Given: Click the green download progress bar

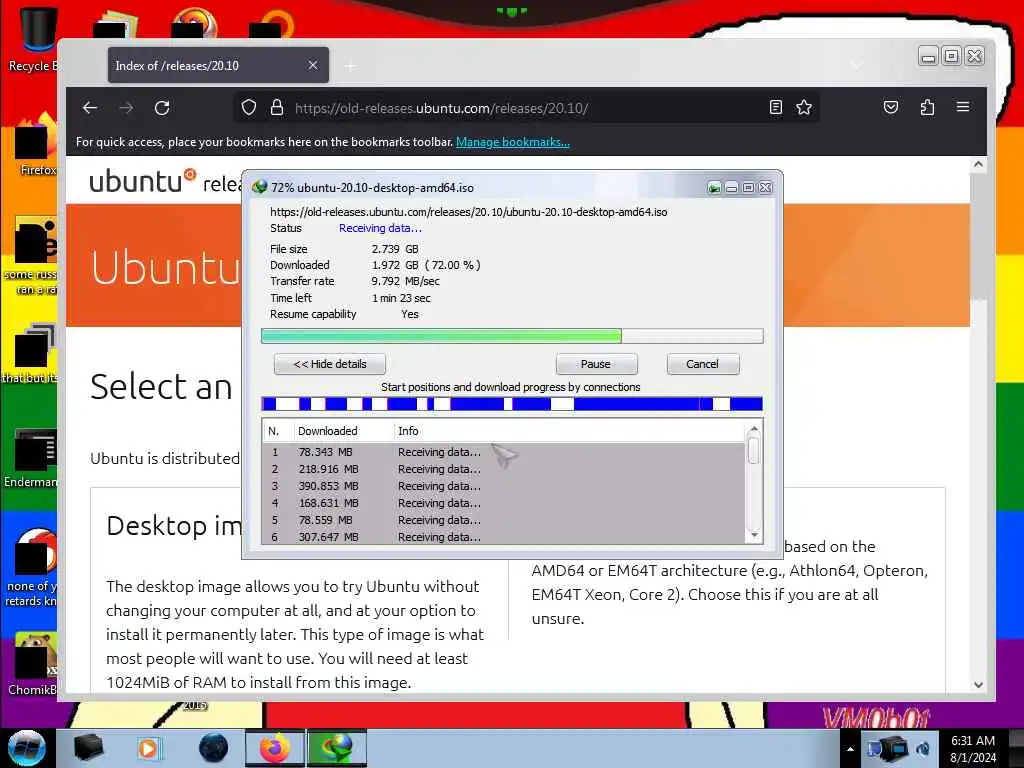Looking at the screenshot, I should click(512, 336).
